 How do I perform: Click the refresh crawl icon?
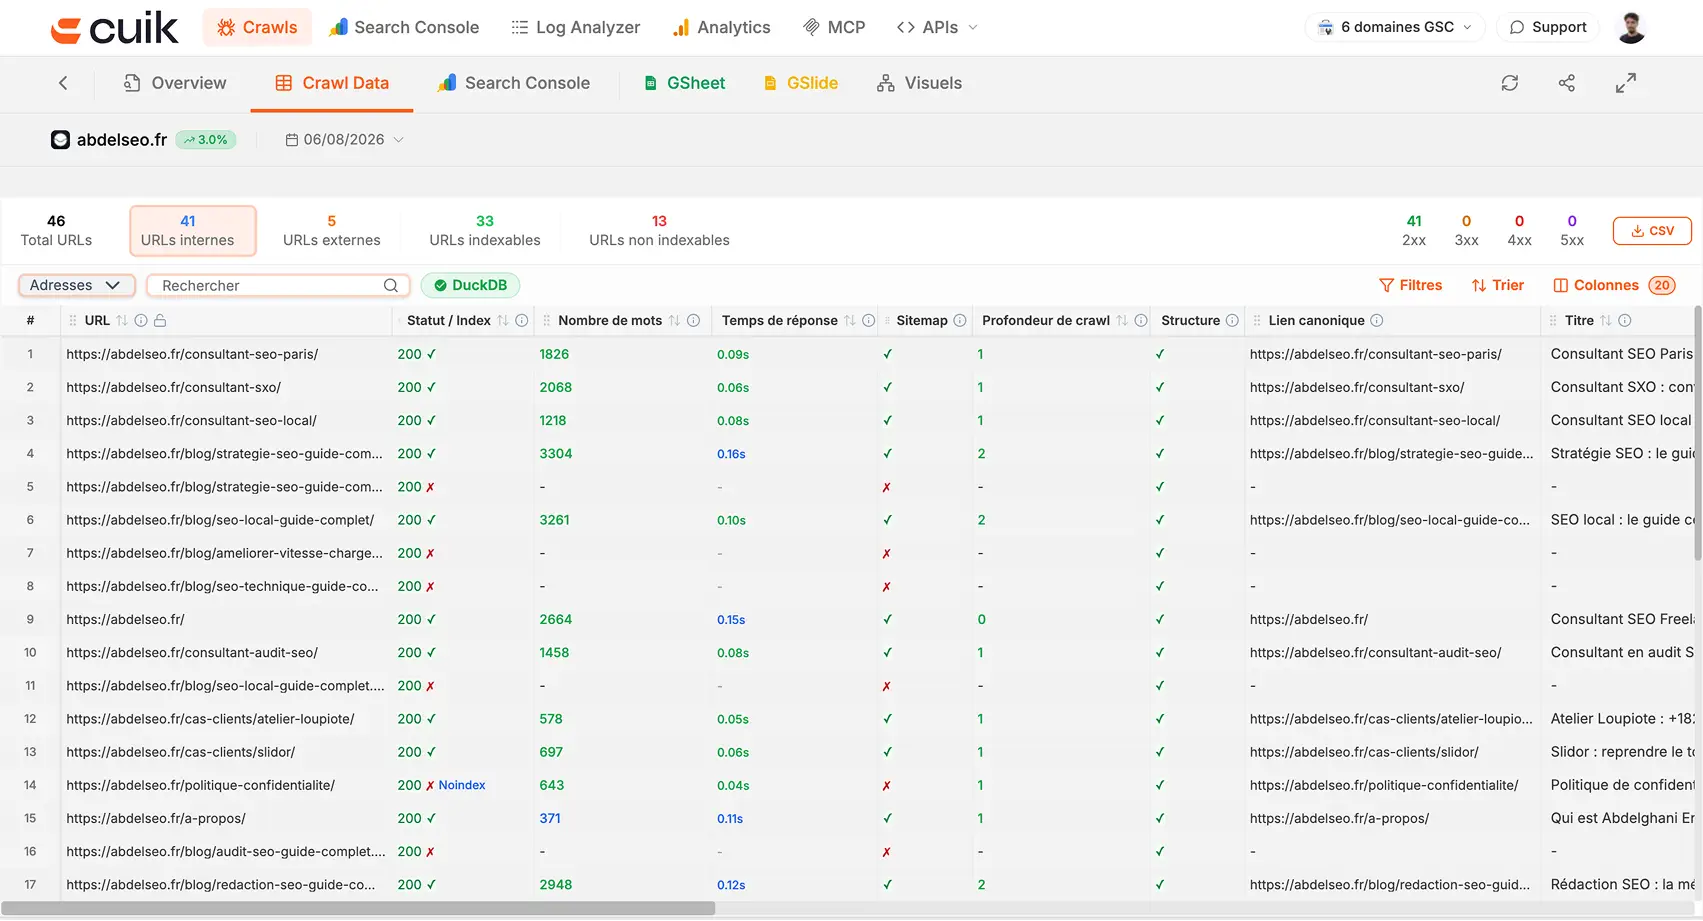pos(1510,83)
